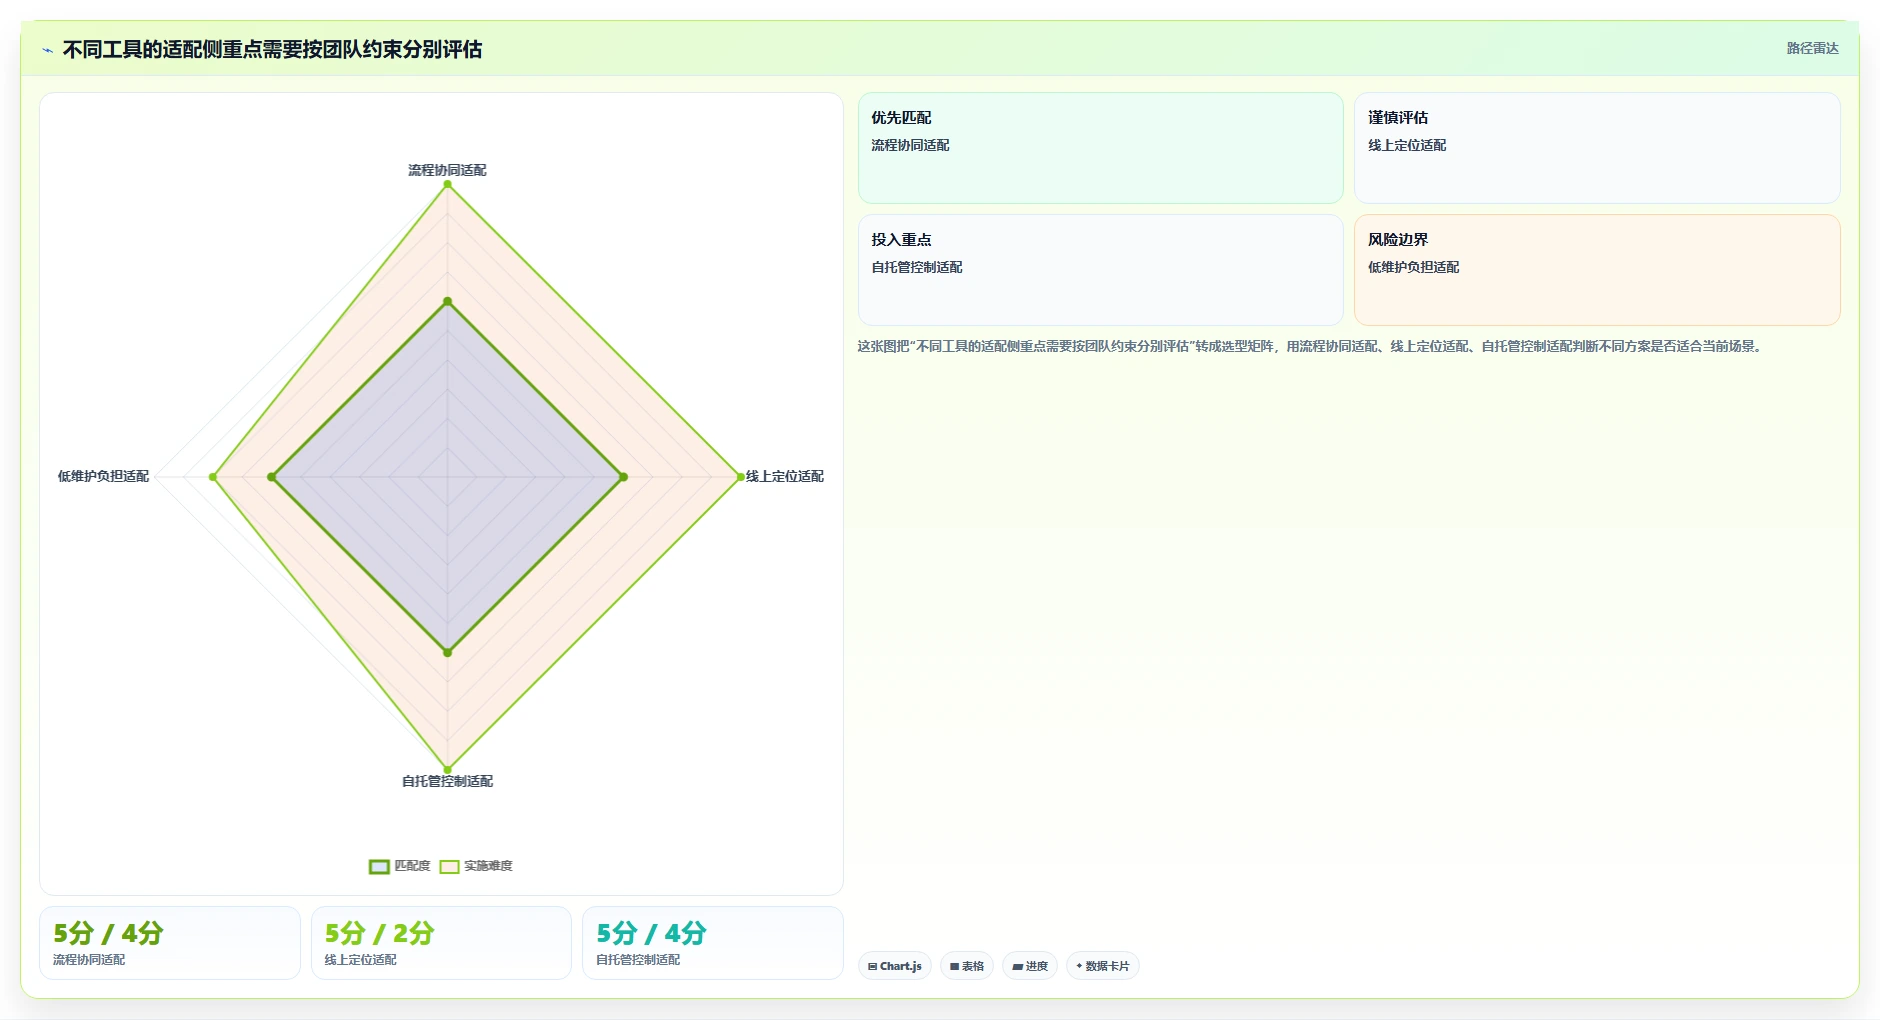Open the 优先匹配 card
The image size is (1880, 1020).
coord(1100,148)
